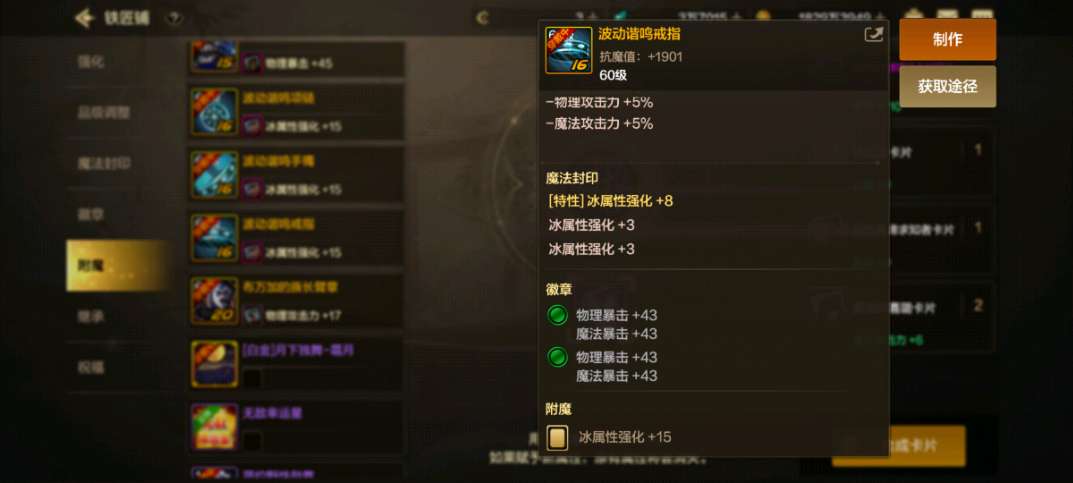
Task: Tap the share icon in the ring tooltip
Action: 874,34
